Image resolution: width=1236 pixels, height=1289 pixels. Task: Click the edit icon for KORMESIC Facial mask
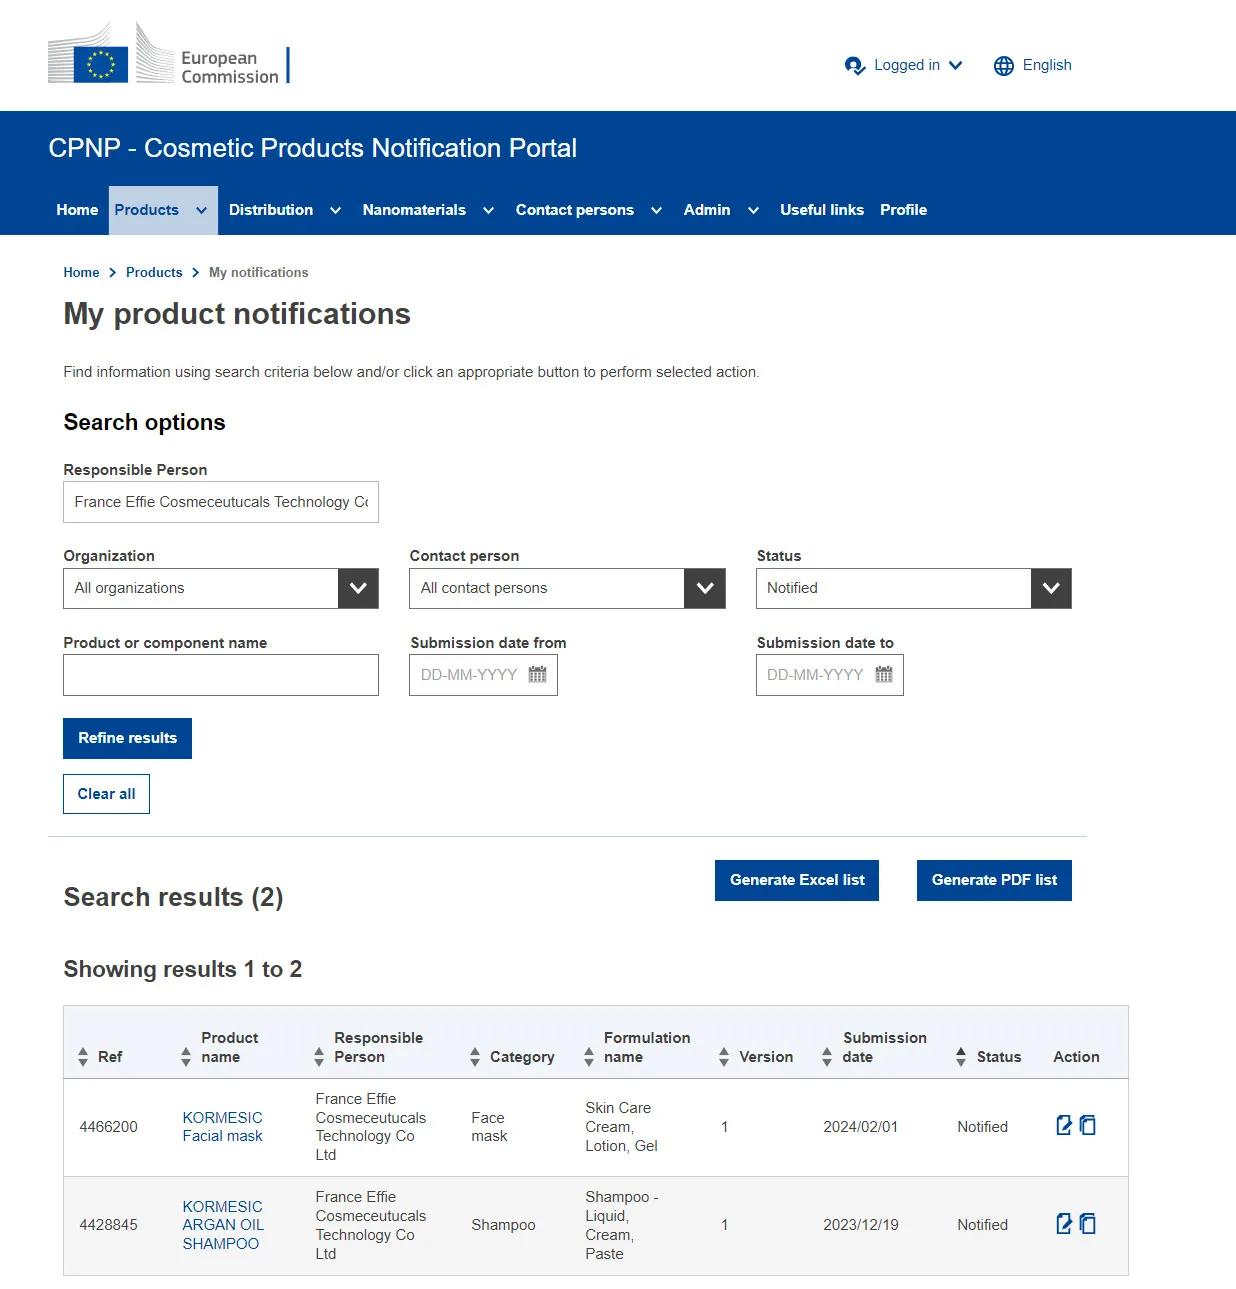(x=1064, y=1126)
